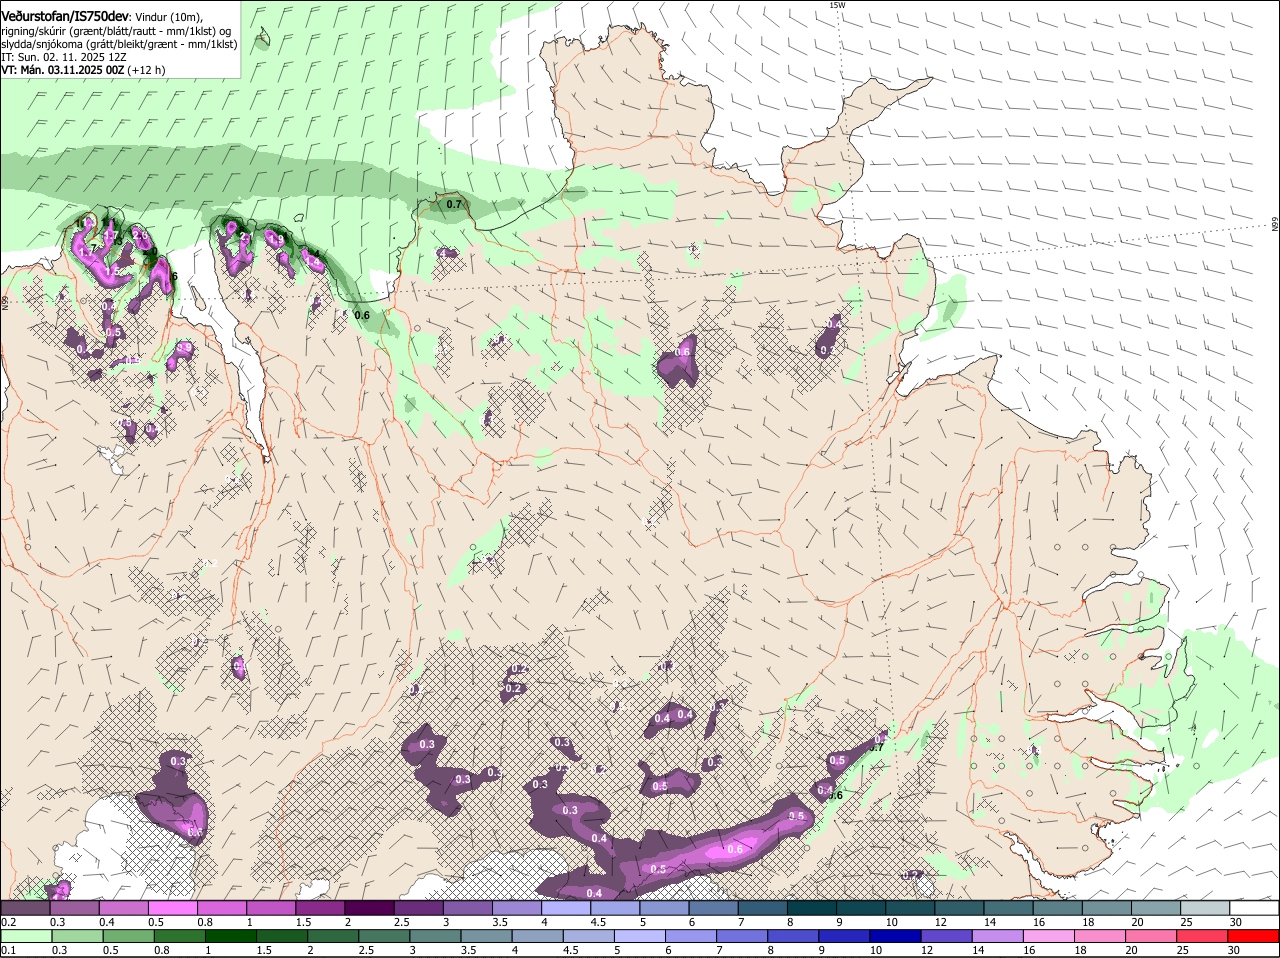Select the periwinkle 6 snow legend swatch
The height and width of the screenshot is (958, 1280).
(x=713, y=908)
